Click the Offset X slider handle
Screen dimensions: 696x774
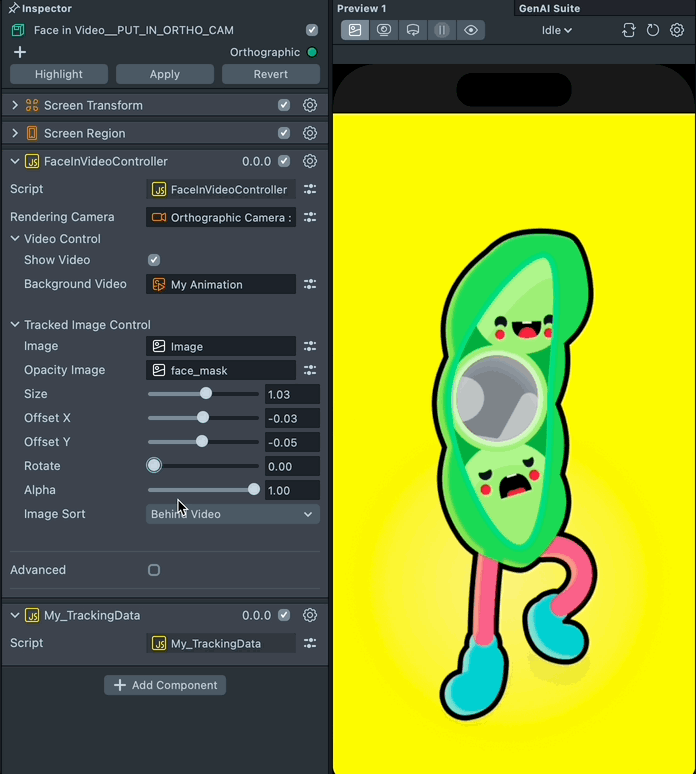tap(203, 418)
